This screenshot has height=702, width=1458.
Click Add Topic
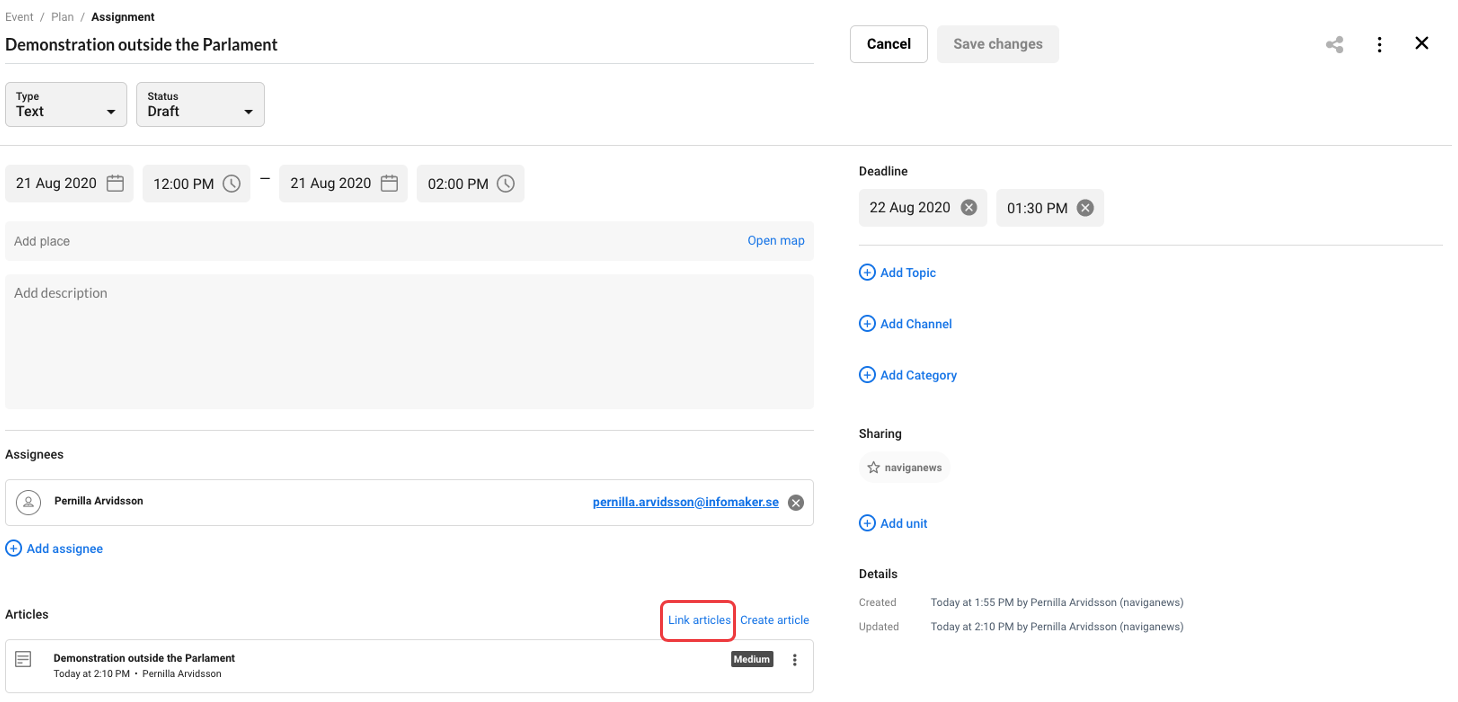point(897,273)
